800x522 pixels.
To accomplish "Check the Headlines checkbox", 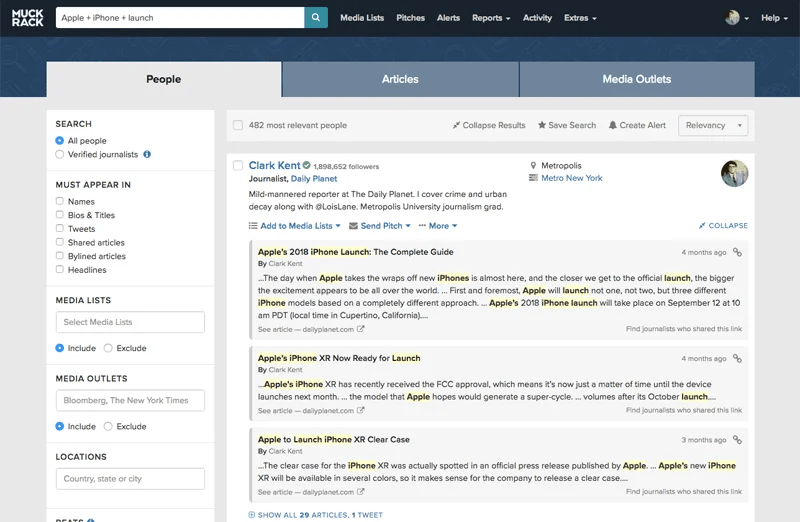I will tap(60, 269).
